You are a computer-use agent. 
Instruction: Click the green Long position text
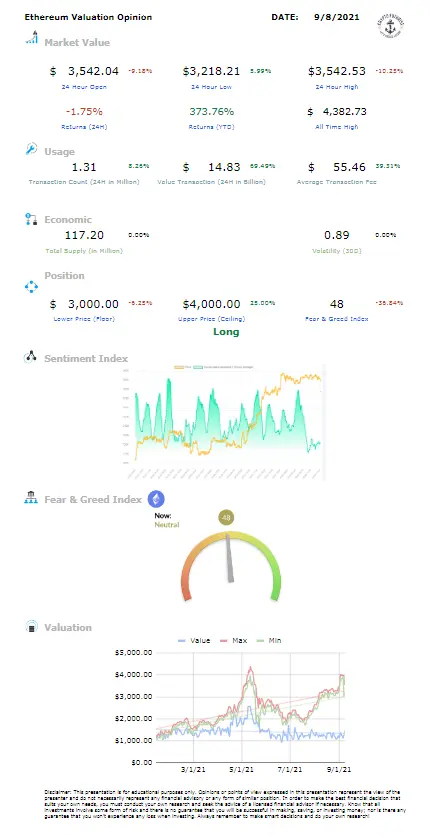(226, 332)
